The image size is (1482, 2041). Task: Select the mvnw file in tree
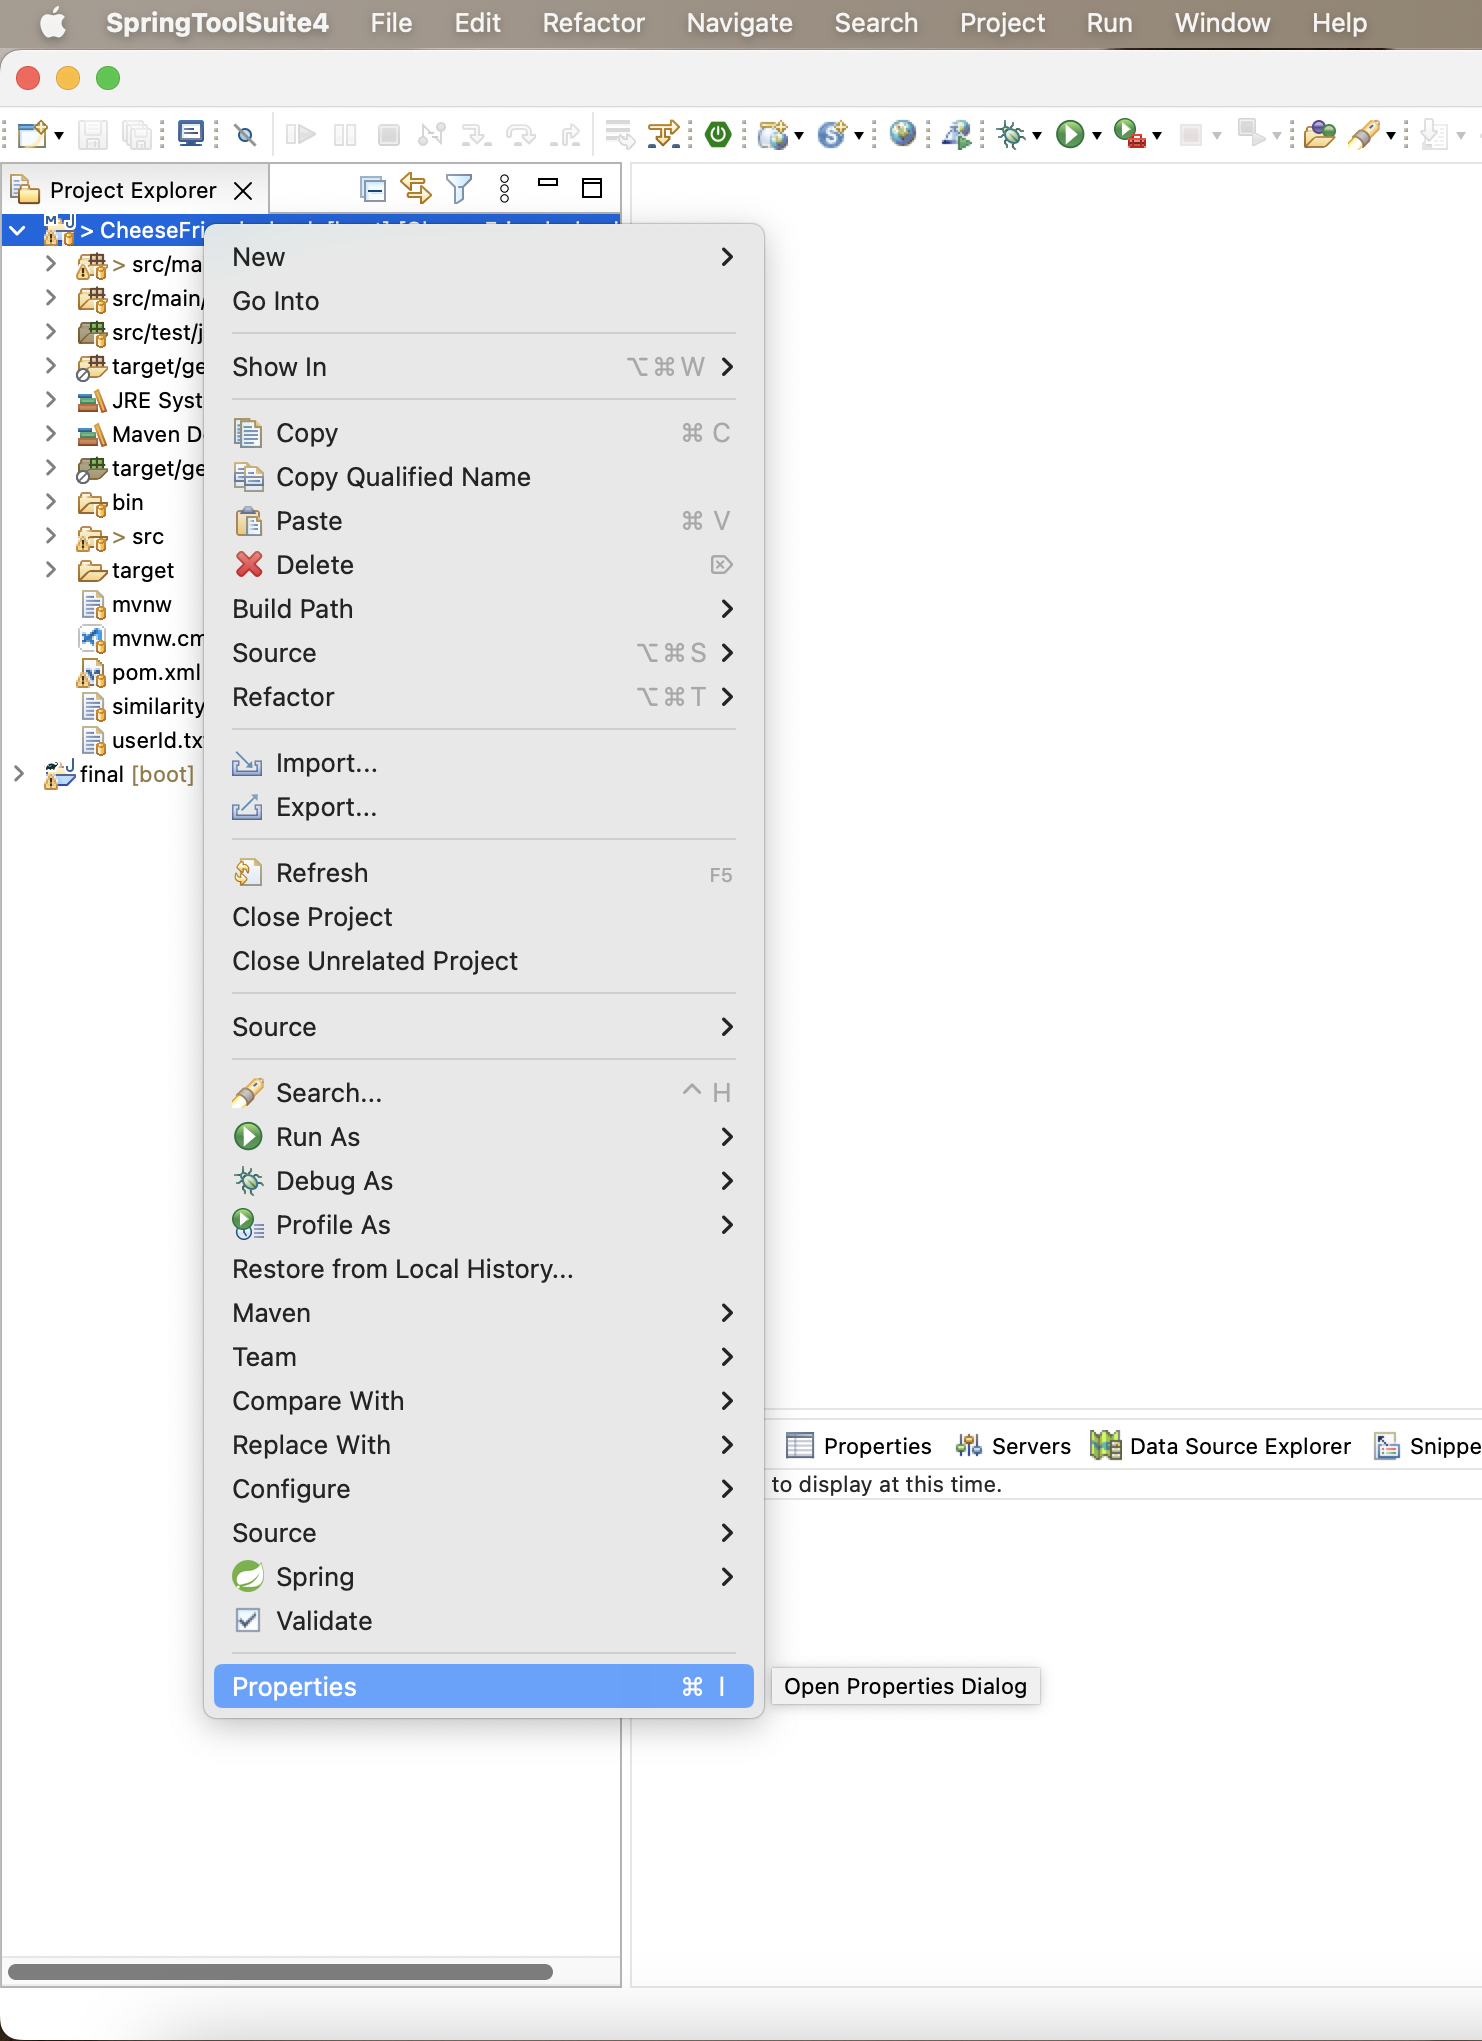coord(125,604)
